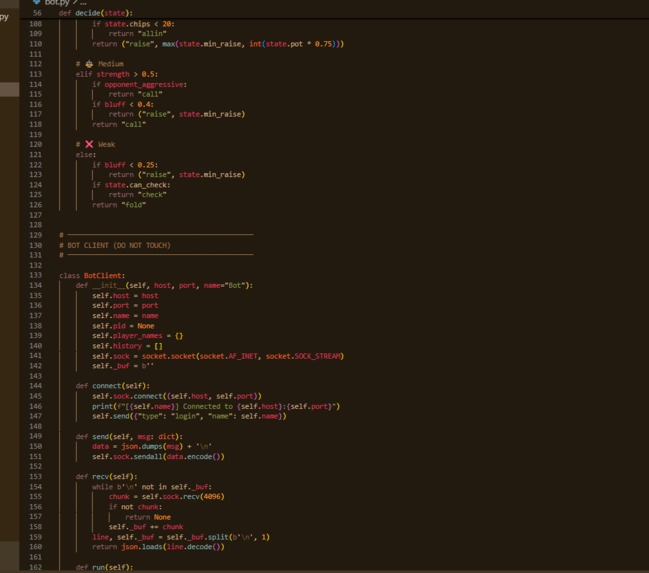This screenshot has height=573, width=649.
Task: Click the 'return json.loads(line.decode())' line
Action: tap(158, 547)
